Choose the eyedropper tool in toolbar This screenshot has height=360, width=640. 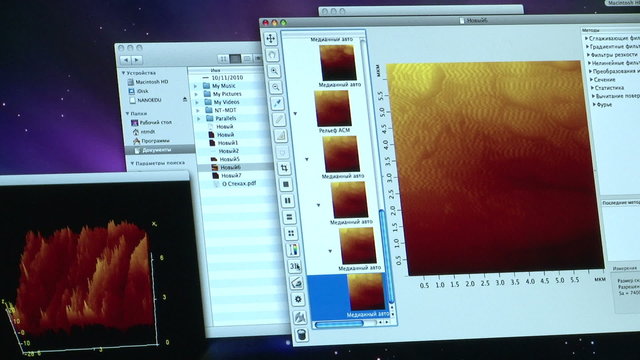click(x=278, y=103)
